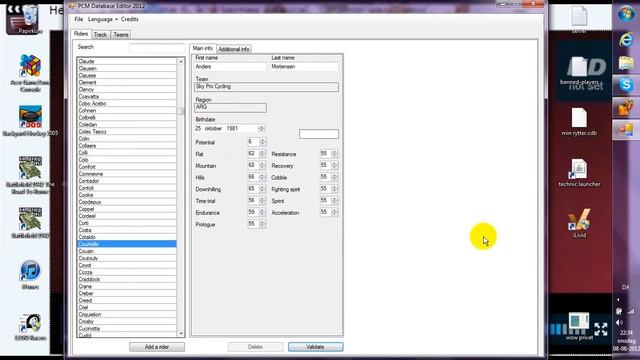This screenshot has height=360, width=640.
Task: Select rider Cobo Acebo in the list
Action: coord(127,104)
